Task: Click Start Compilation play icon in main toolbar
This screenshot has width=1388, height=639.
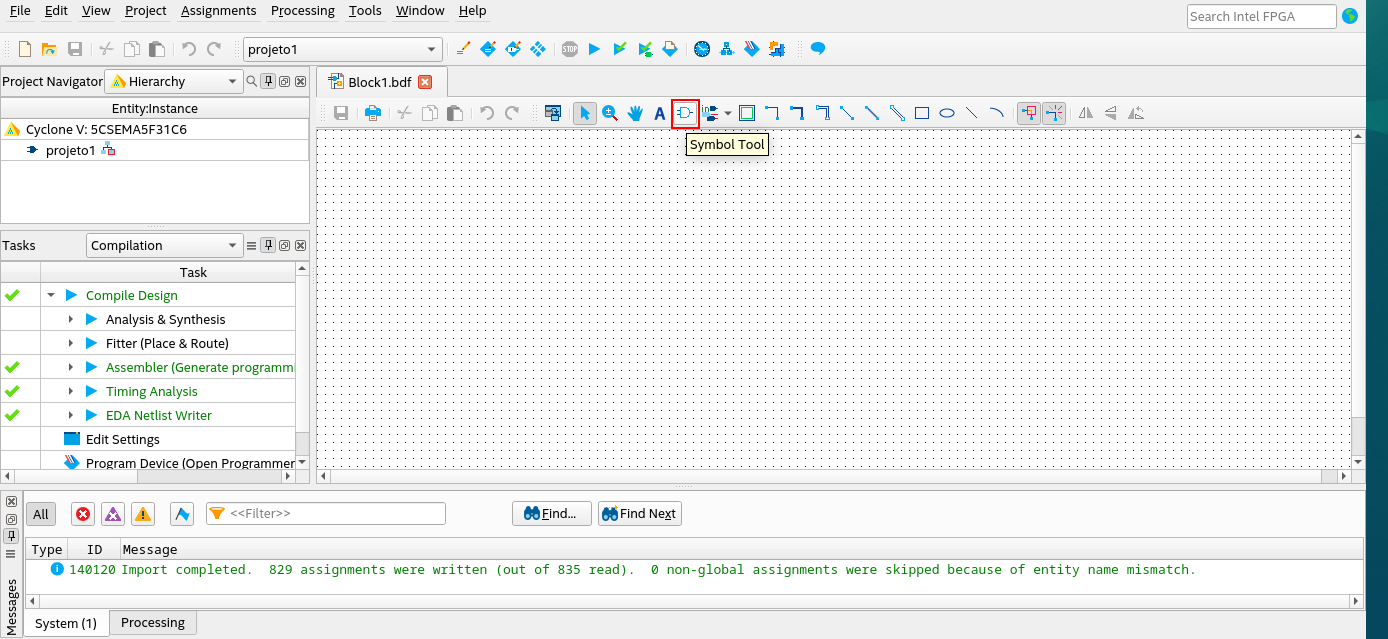Action: pyautogui.click(x=595, y=49)
